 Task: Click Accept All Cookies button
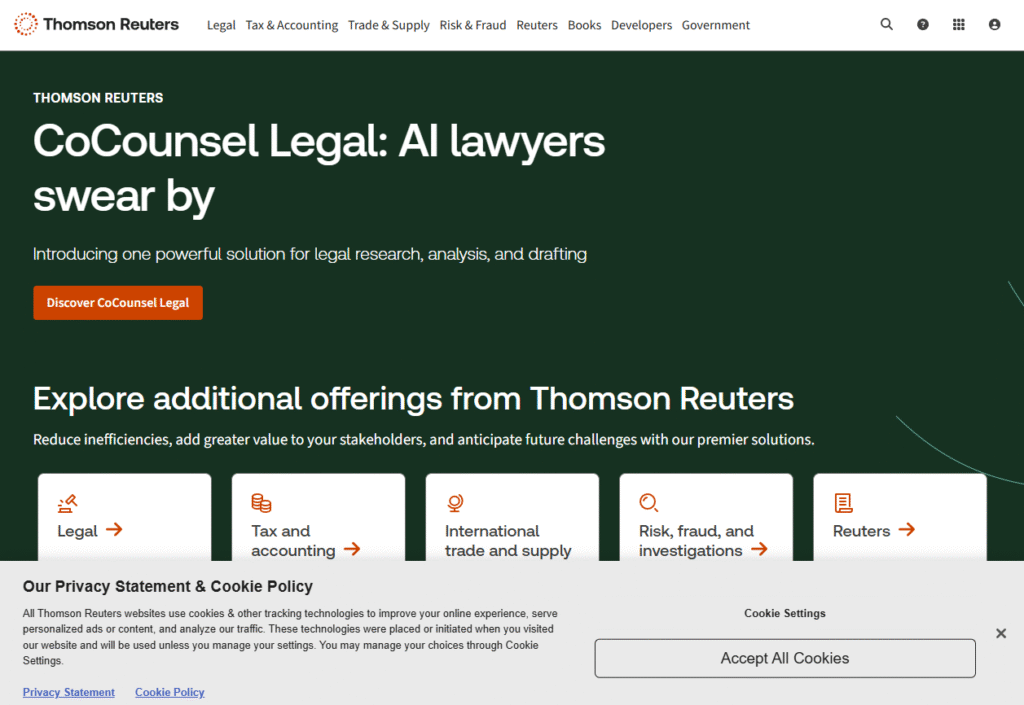tap(784, 658)
